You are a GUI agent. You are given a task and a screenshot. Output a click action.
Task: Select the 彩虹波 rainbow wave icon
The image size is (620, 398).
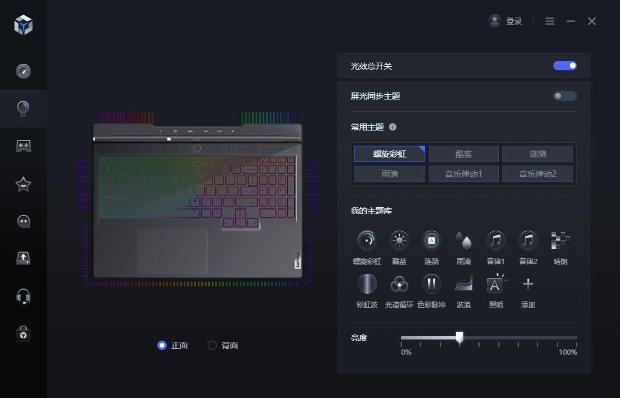tap(367, 284)
